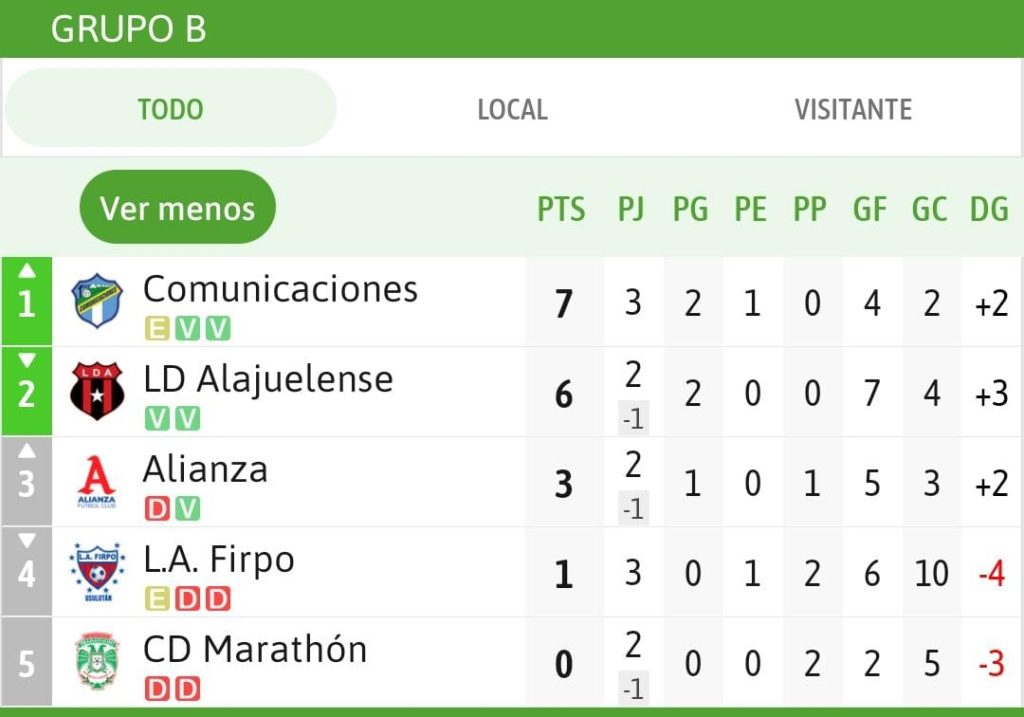
Task: Click the position 1 rank indicator
Action: tap(26, 301)
